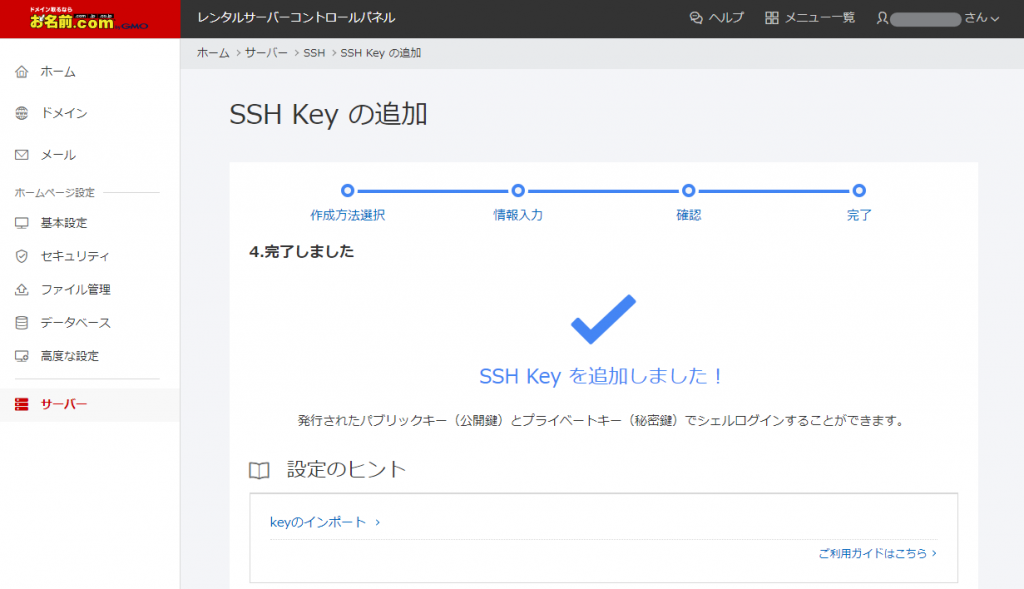This screenshot has height=589, width=1024.
Task: Click the home icon in the sidebar
Action: coord(22,72)
